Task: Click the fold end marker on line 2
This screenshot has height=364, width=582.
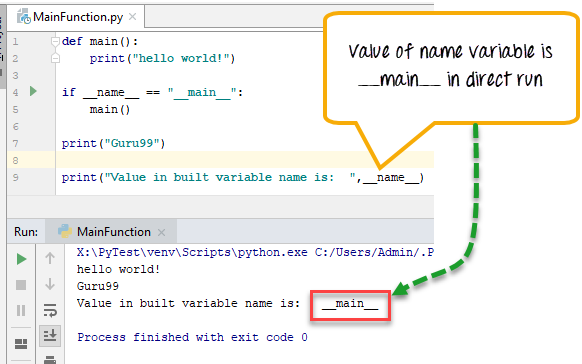Action: pos(55,58)
